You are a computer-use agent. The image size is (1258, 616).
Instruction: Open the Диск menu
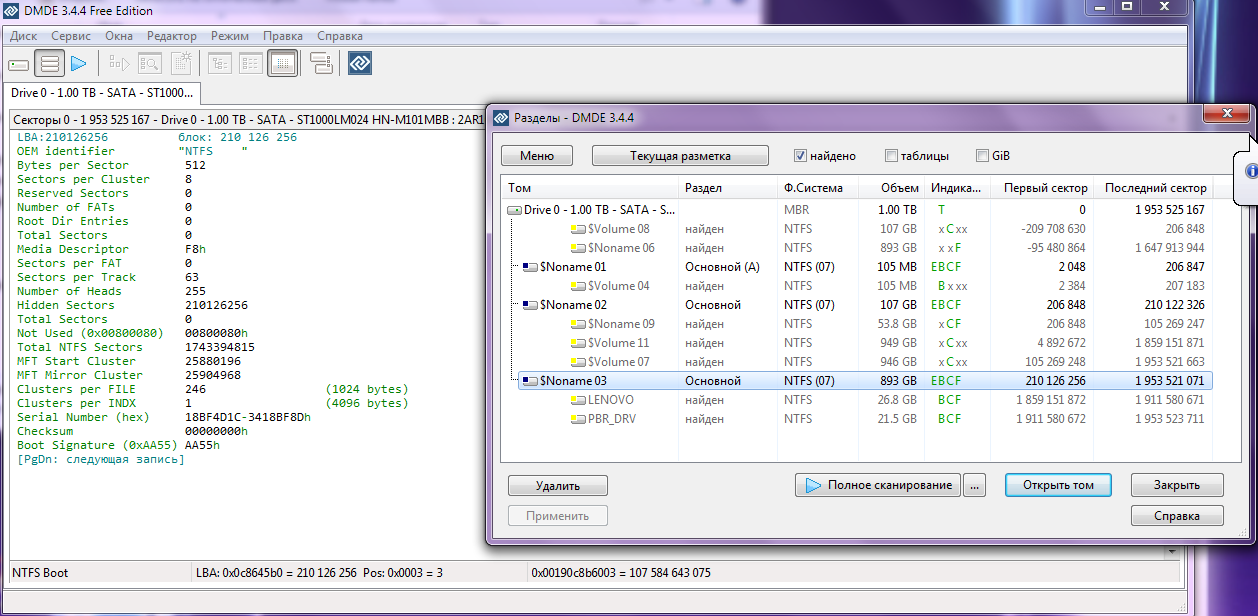tap(24, 35)
